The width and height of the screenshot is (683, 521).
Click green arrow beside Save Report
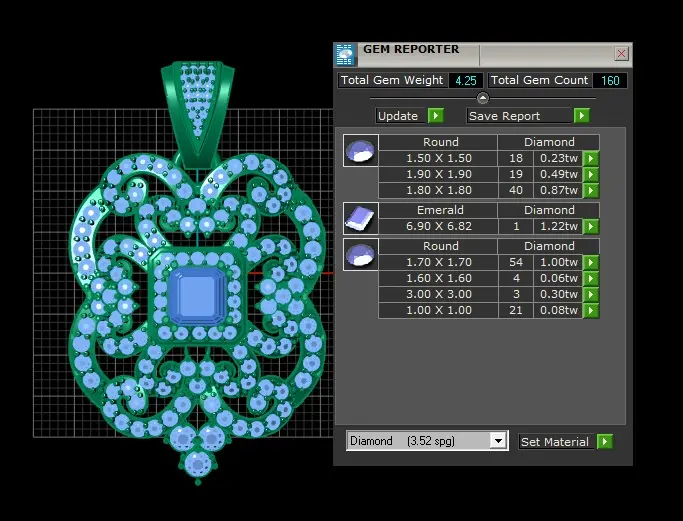coord(582,115)
